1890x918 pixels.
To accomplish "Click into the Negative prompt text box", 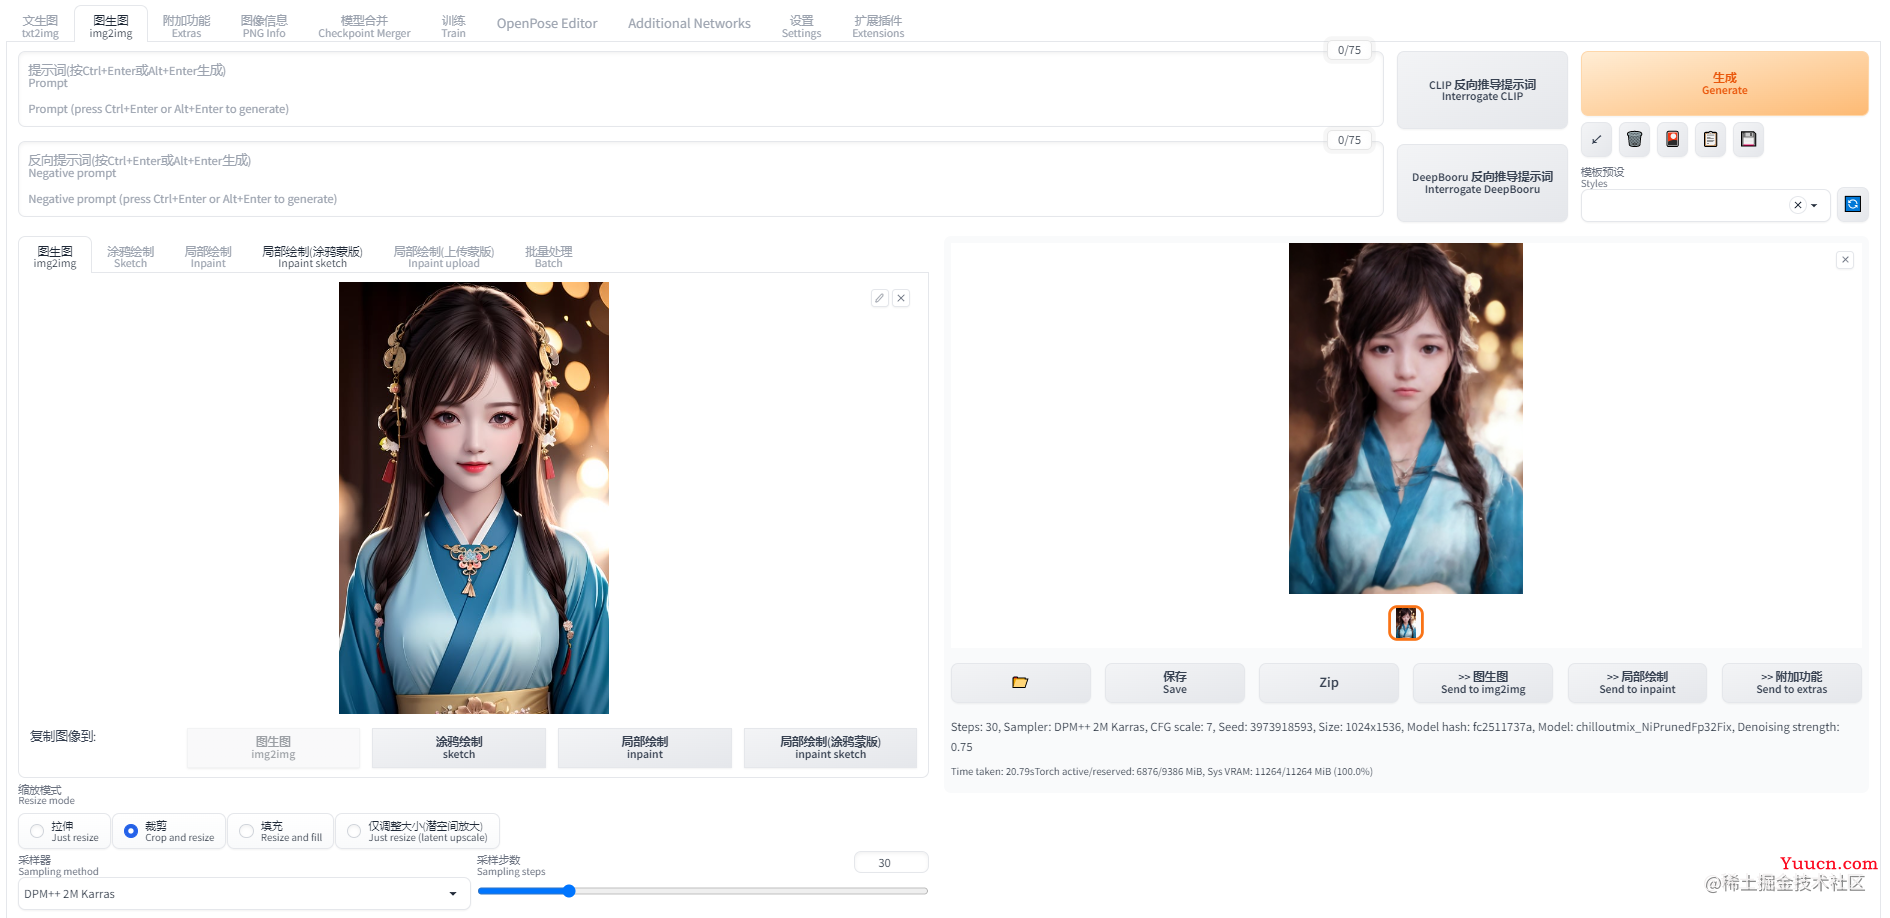I will pyautogui.click(x=700, y=180).
